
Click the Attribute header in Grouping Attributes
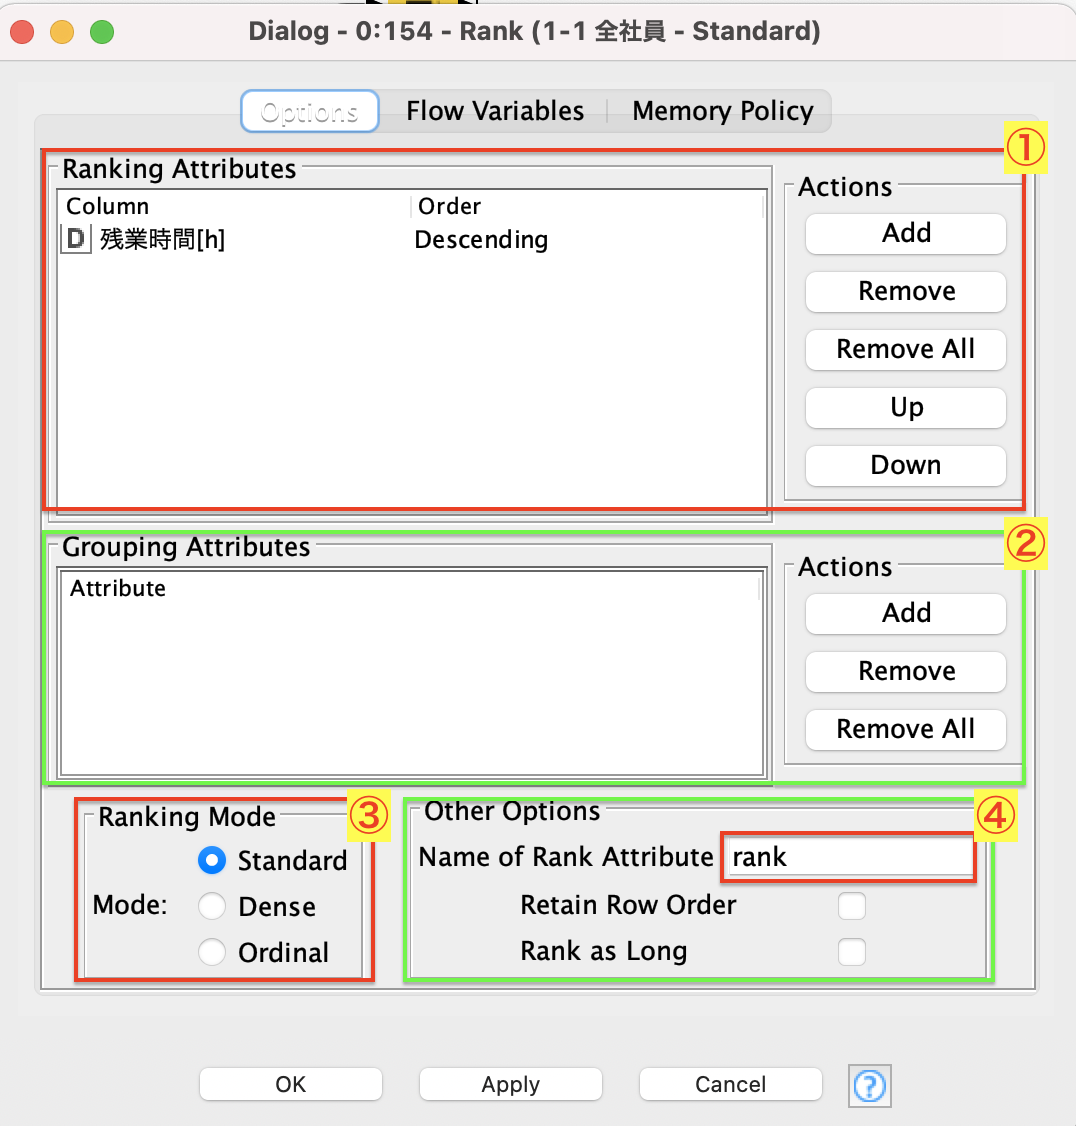click(411, 588)
